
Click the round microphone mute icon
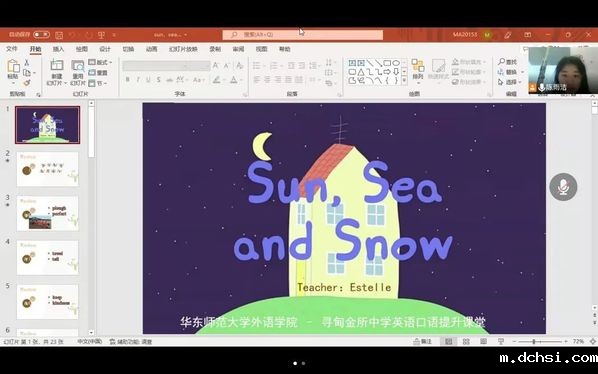click(x=563, y=187)
